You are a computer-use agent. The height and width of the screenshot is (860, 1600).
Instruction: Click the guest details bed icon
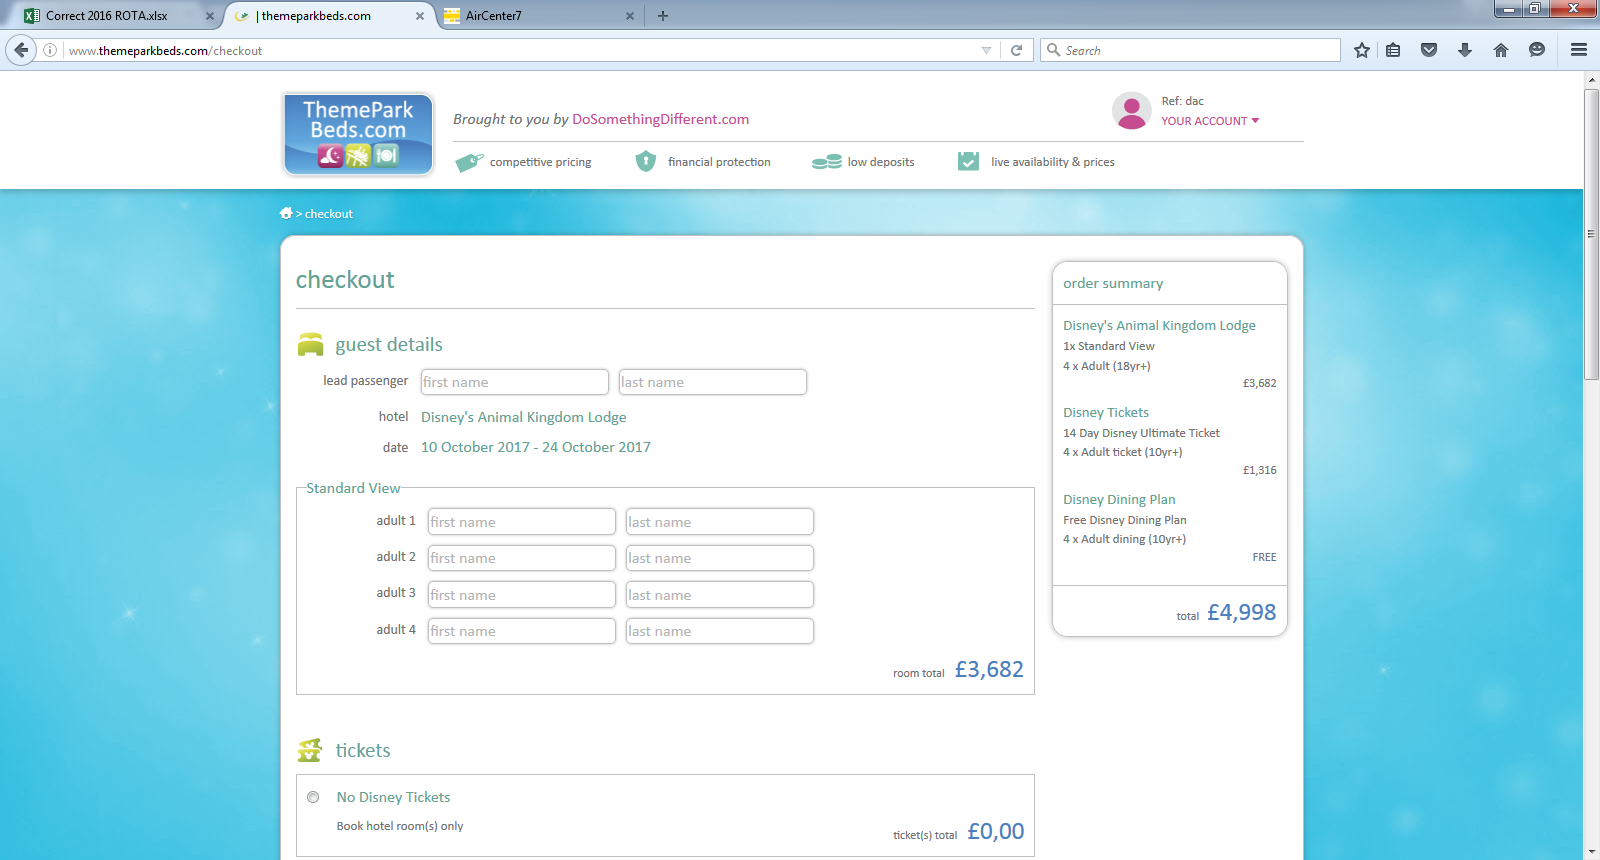pyautogui.click(x=311, y=345)
